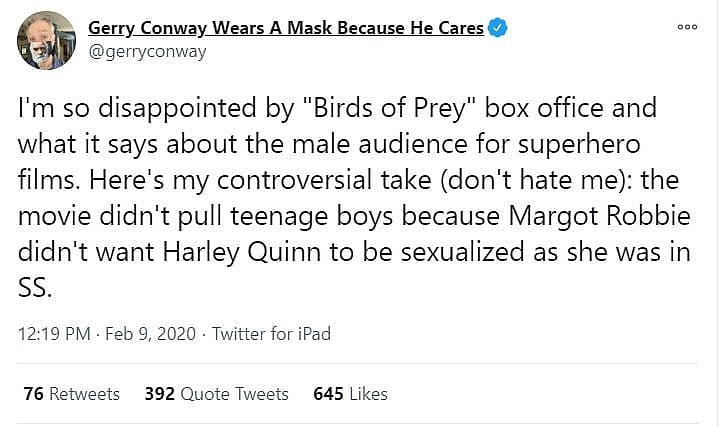The image size is (723, 426).
Task: View the 645 Likes list
Action: (x=350, y=394)
